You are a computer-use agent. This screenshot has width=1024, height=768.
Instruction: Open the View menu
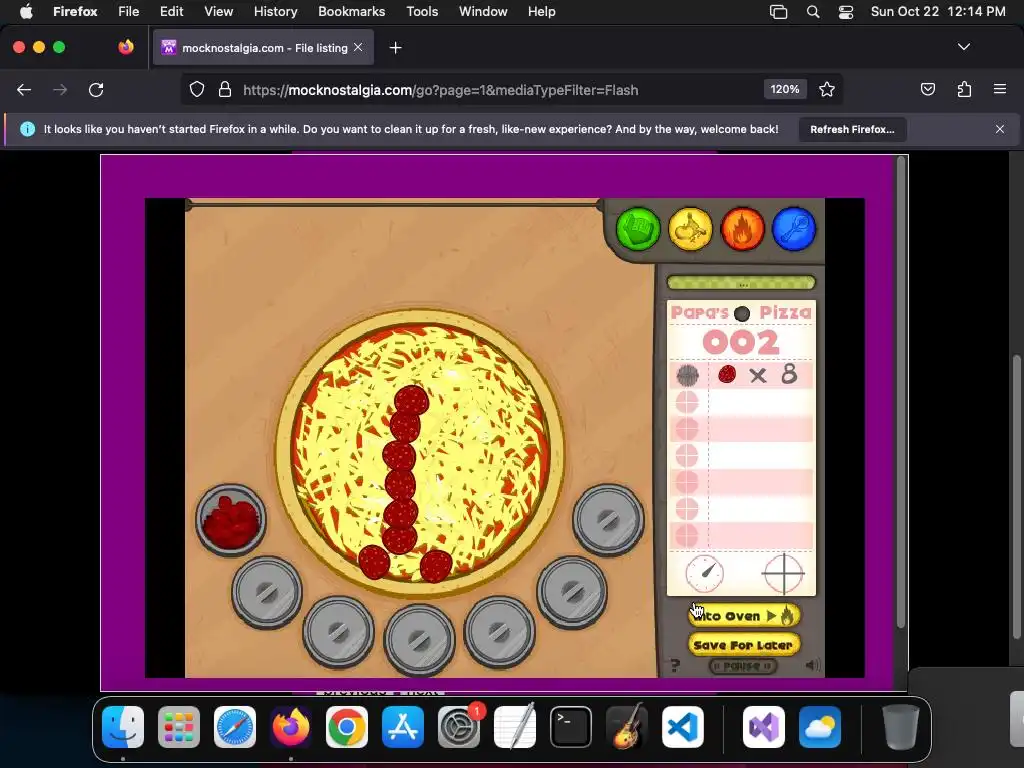pyautogui.click(x=218, y=12)
